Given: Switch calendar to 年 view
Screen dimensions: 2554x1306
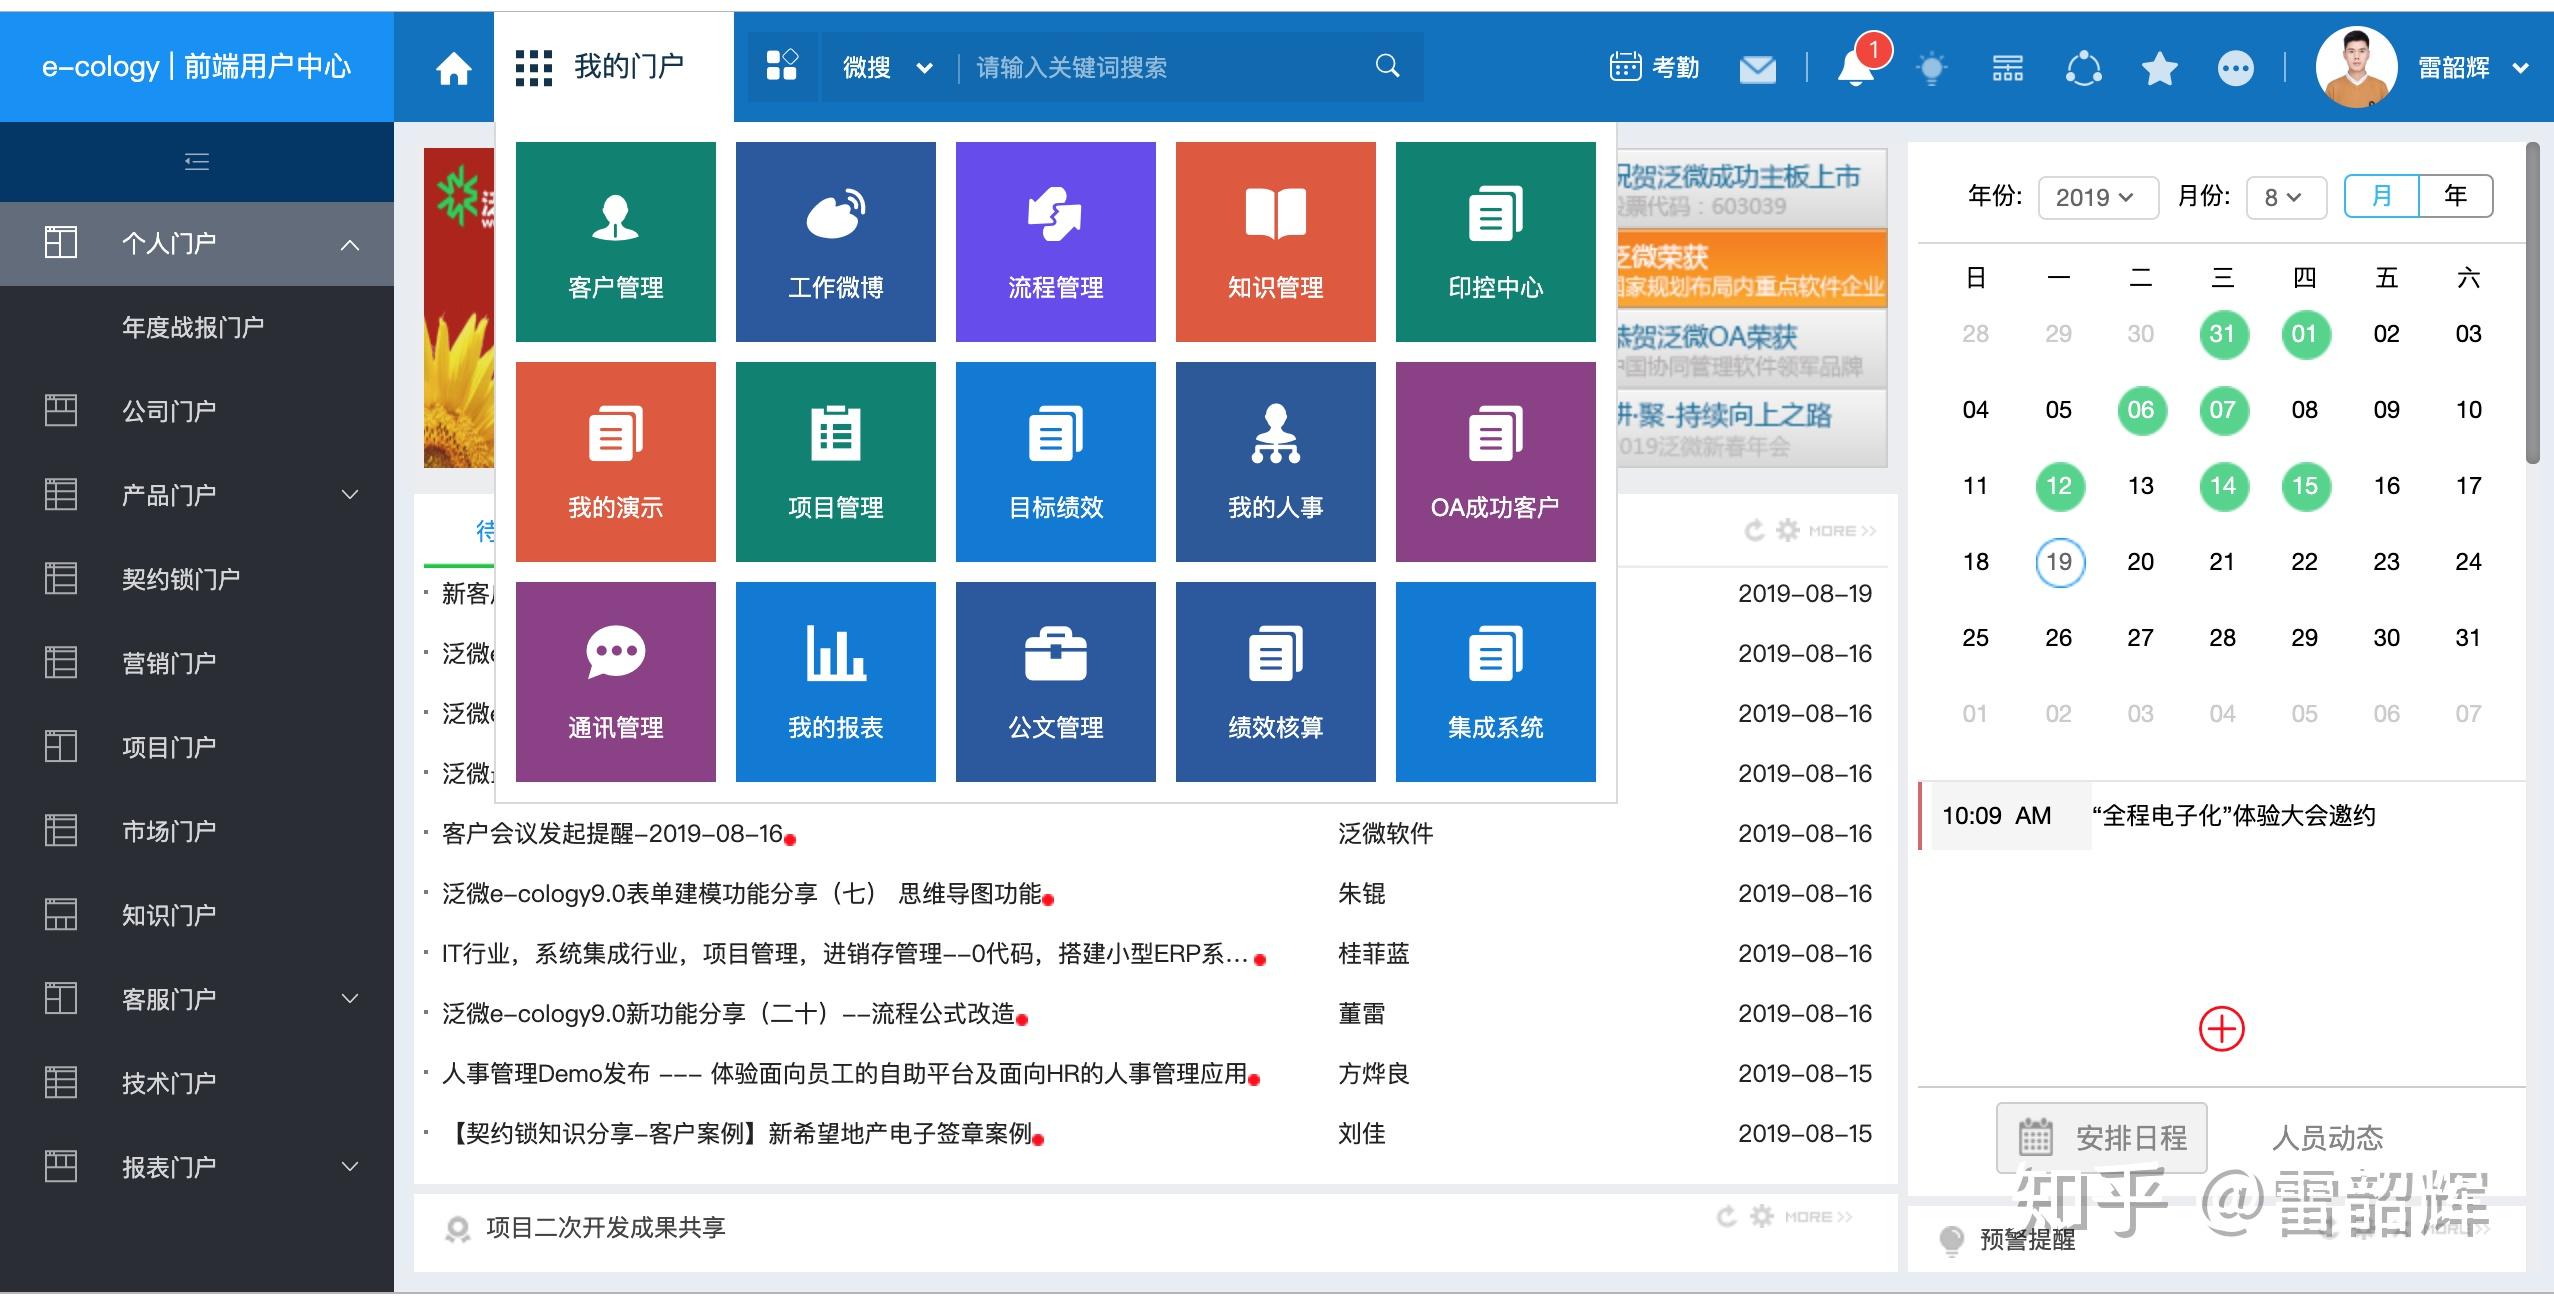Looking at the screenshot, I should point(2455,196).
